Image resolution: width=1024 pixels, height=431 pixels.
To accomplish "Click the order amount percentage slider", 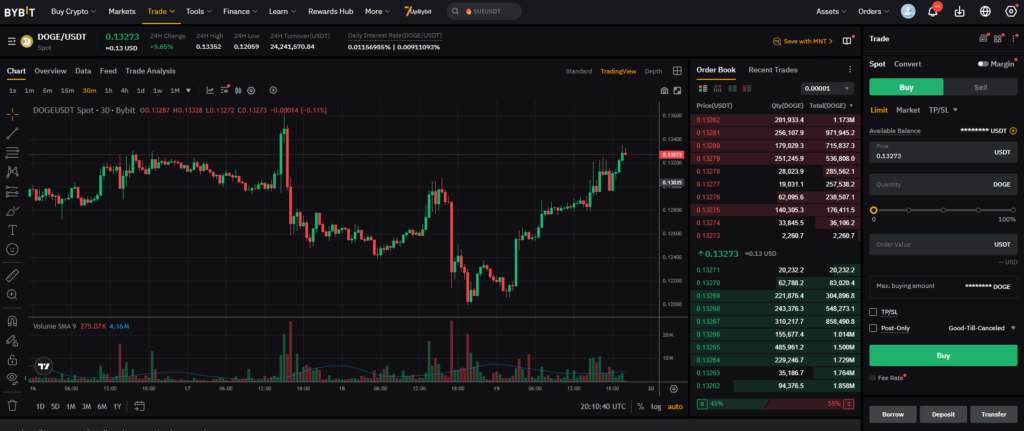I will pos(944,210).
